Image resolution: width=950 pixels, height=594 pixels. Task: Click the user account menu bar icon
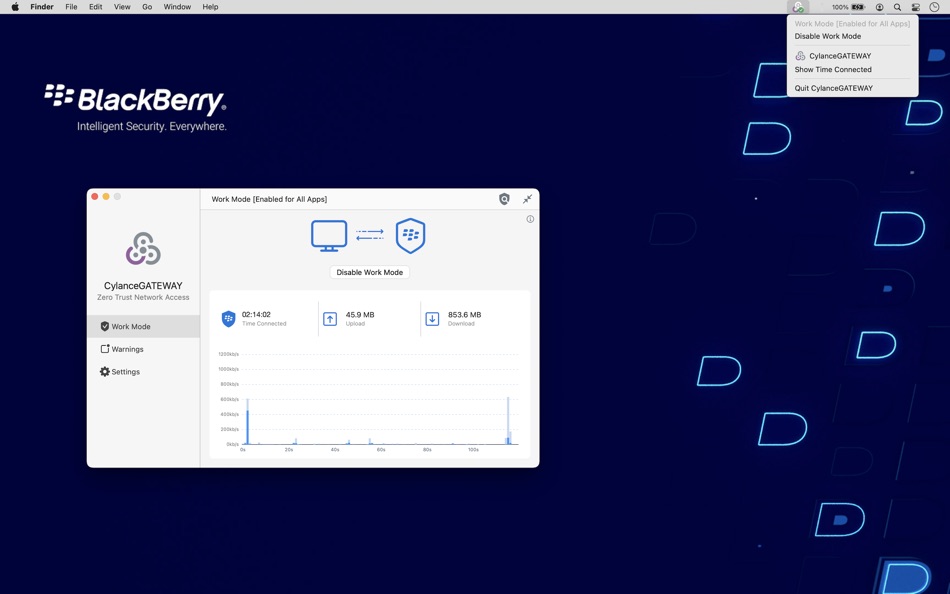(879, 7)
